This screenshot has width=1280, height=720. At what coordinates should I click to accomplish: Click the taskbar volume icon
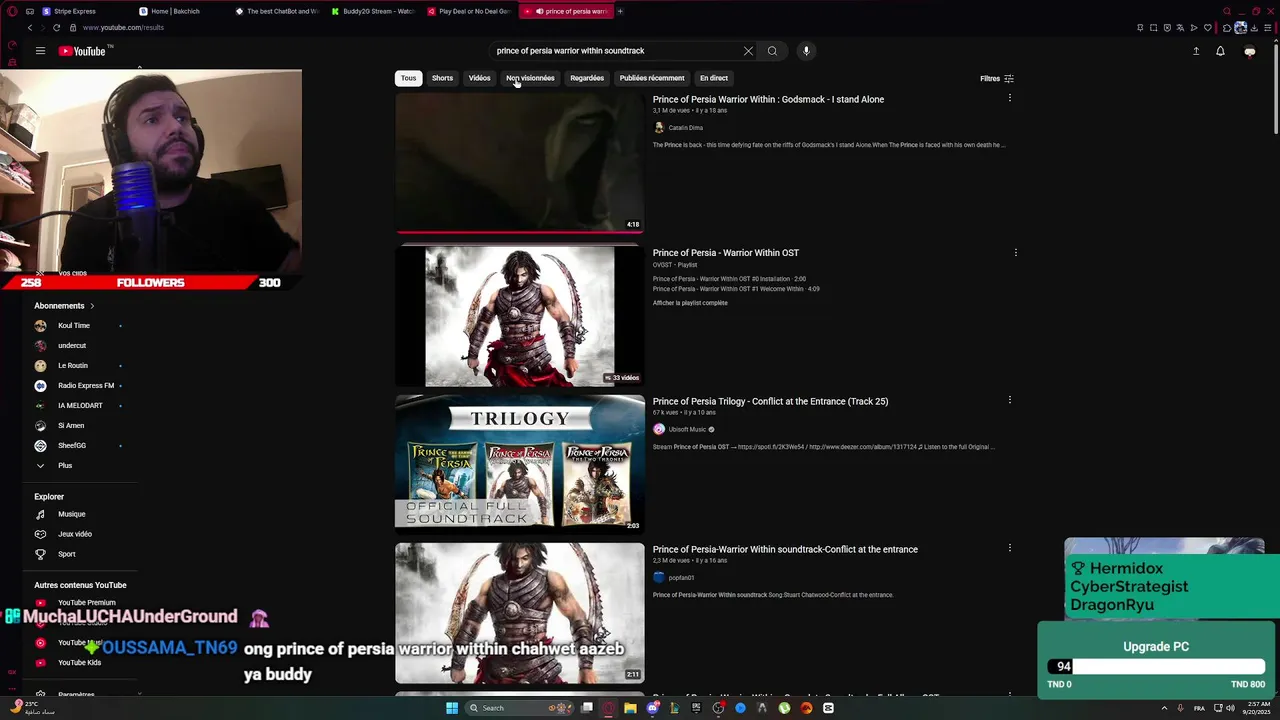(x=1230, y=708)
